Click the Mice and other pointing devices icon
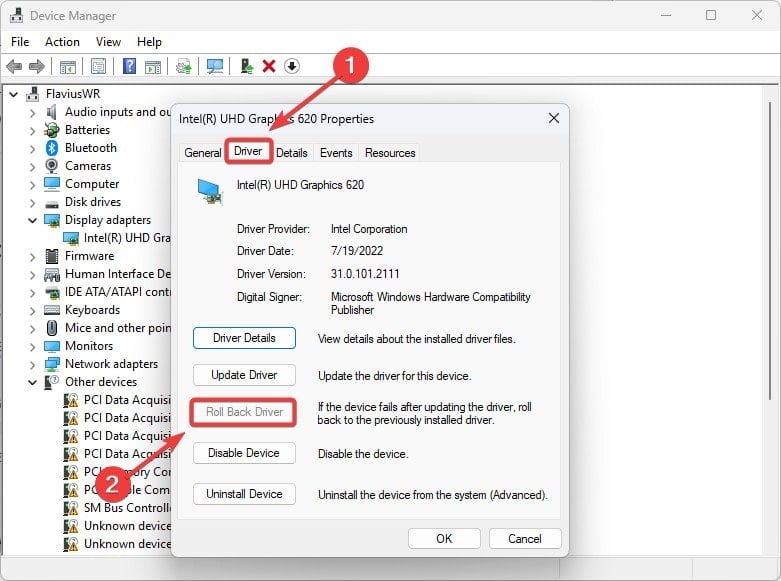Viewport: 781px width, 581px height. (52, 328)
